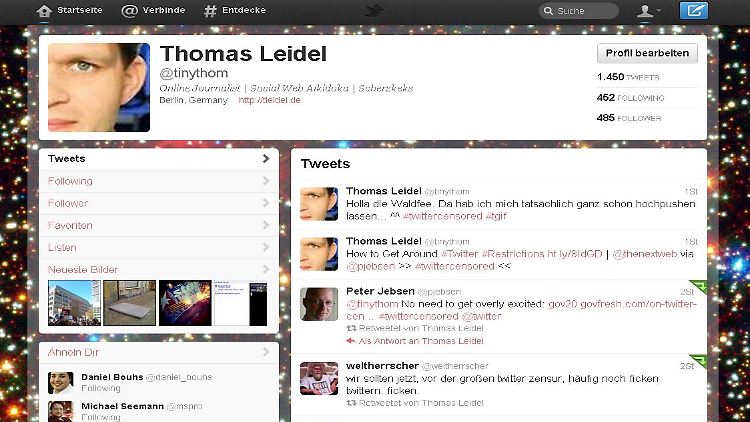Open the first Neueste Bilder thumbnail
This screenshot has width=750, height=422.
[x=74, y=303]
